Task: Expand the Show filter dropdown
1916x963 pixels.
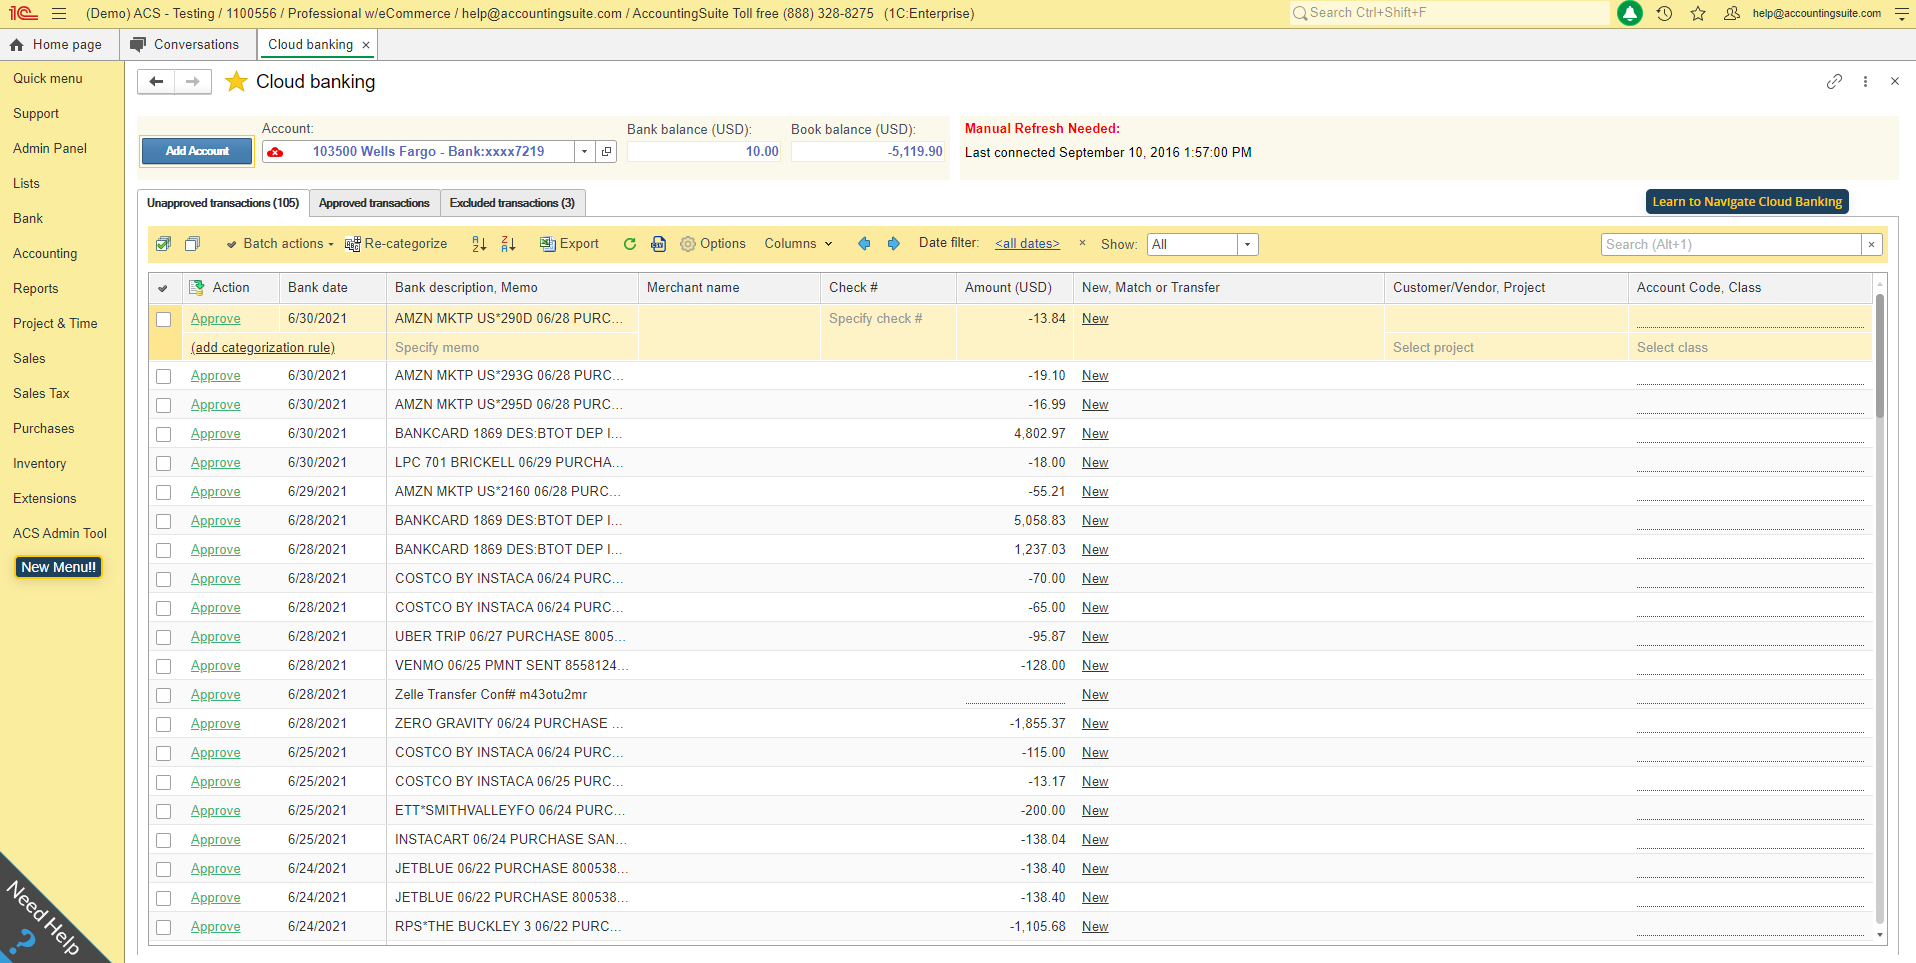Action: (x=1247, y=244)
